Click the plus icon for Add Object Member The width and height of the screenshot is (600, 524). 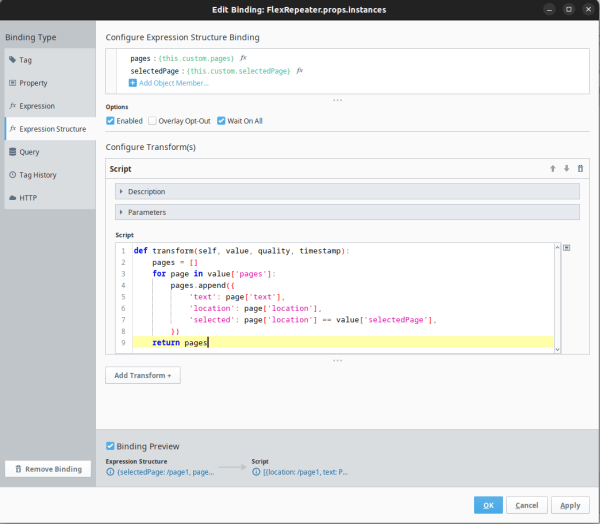133,83
